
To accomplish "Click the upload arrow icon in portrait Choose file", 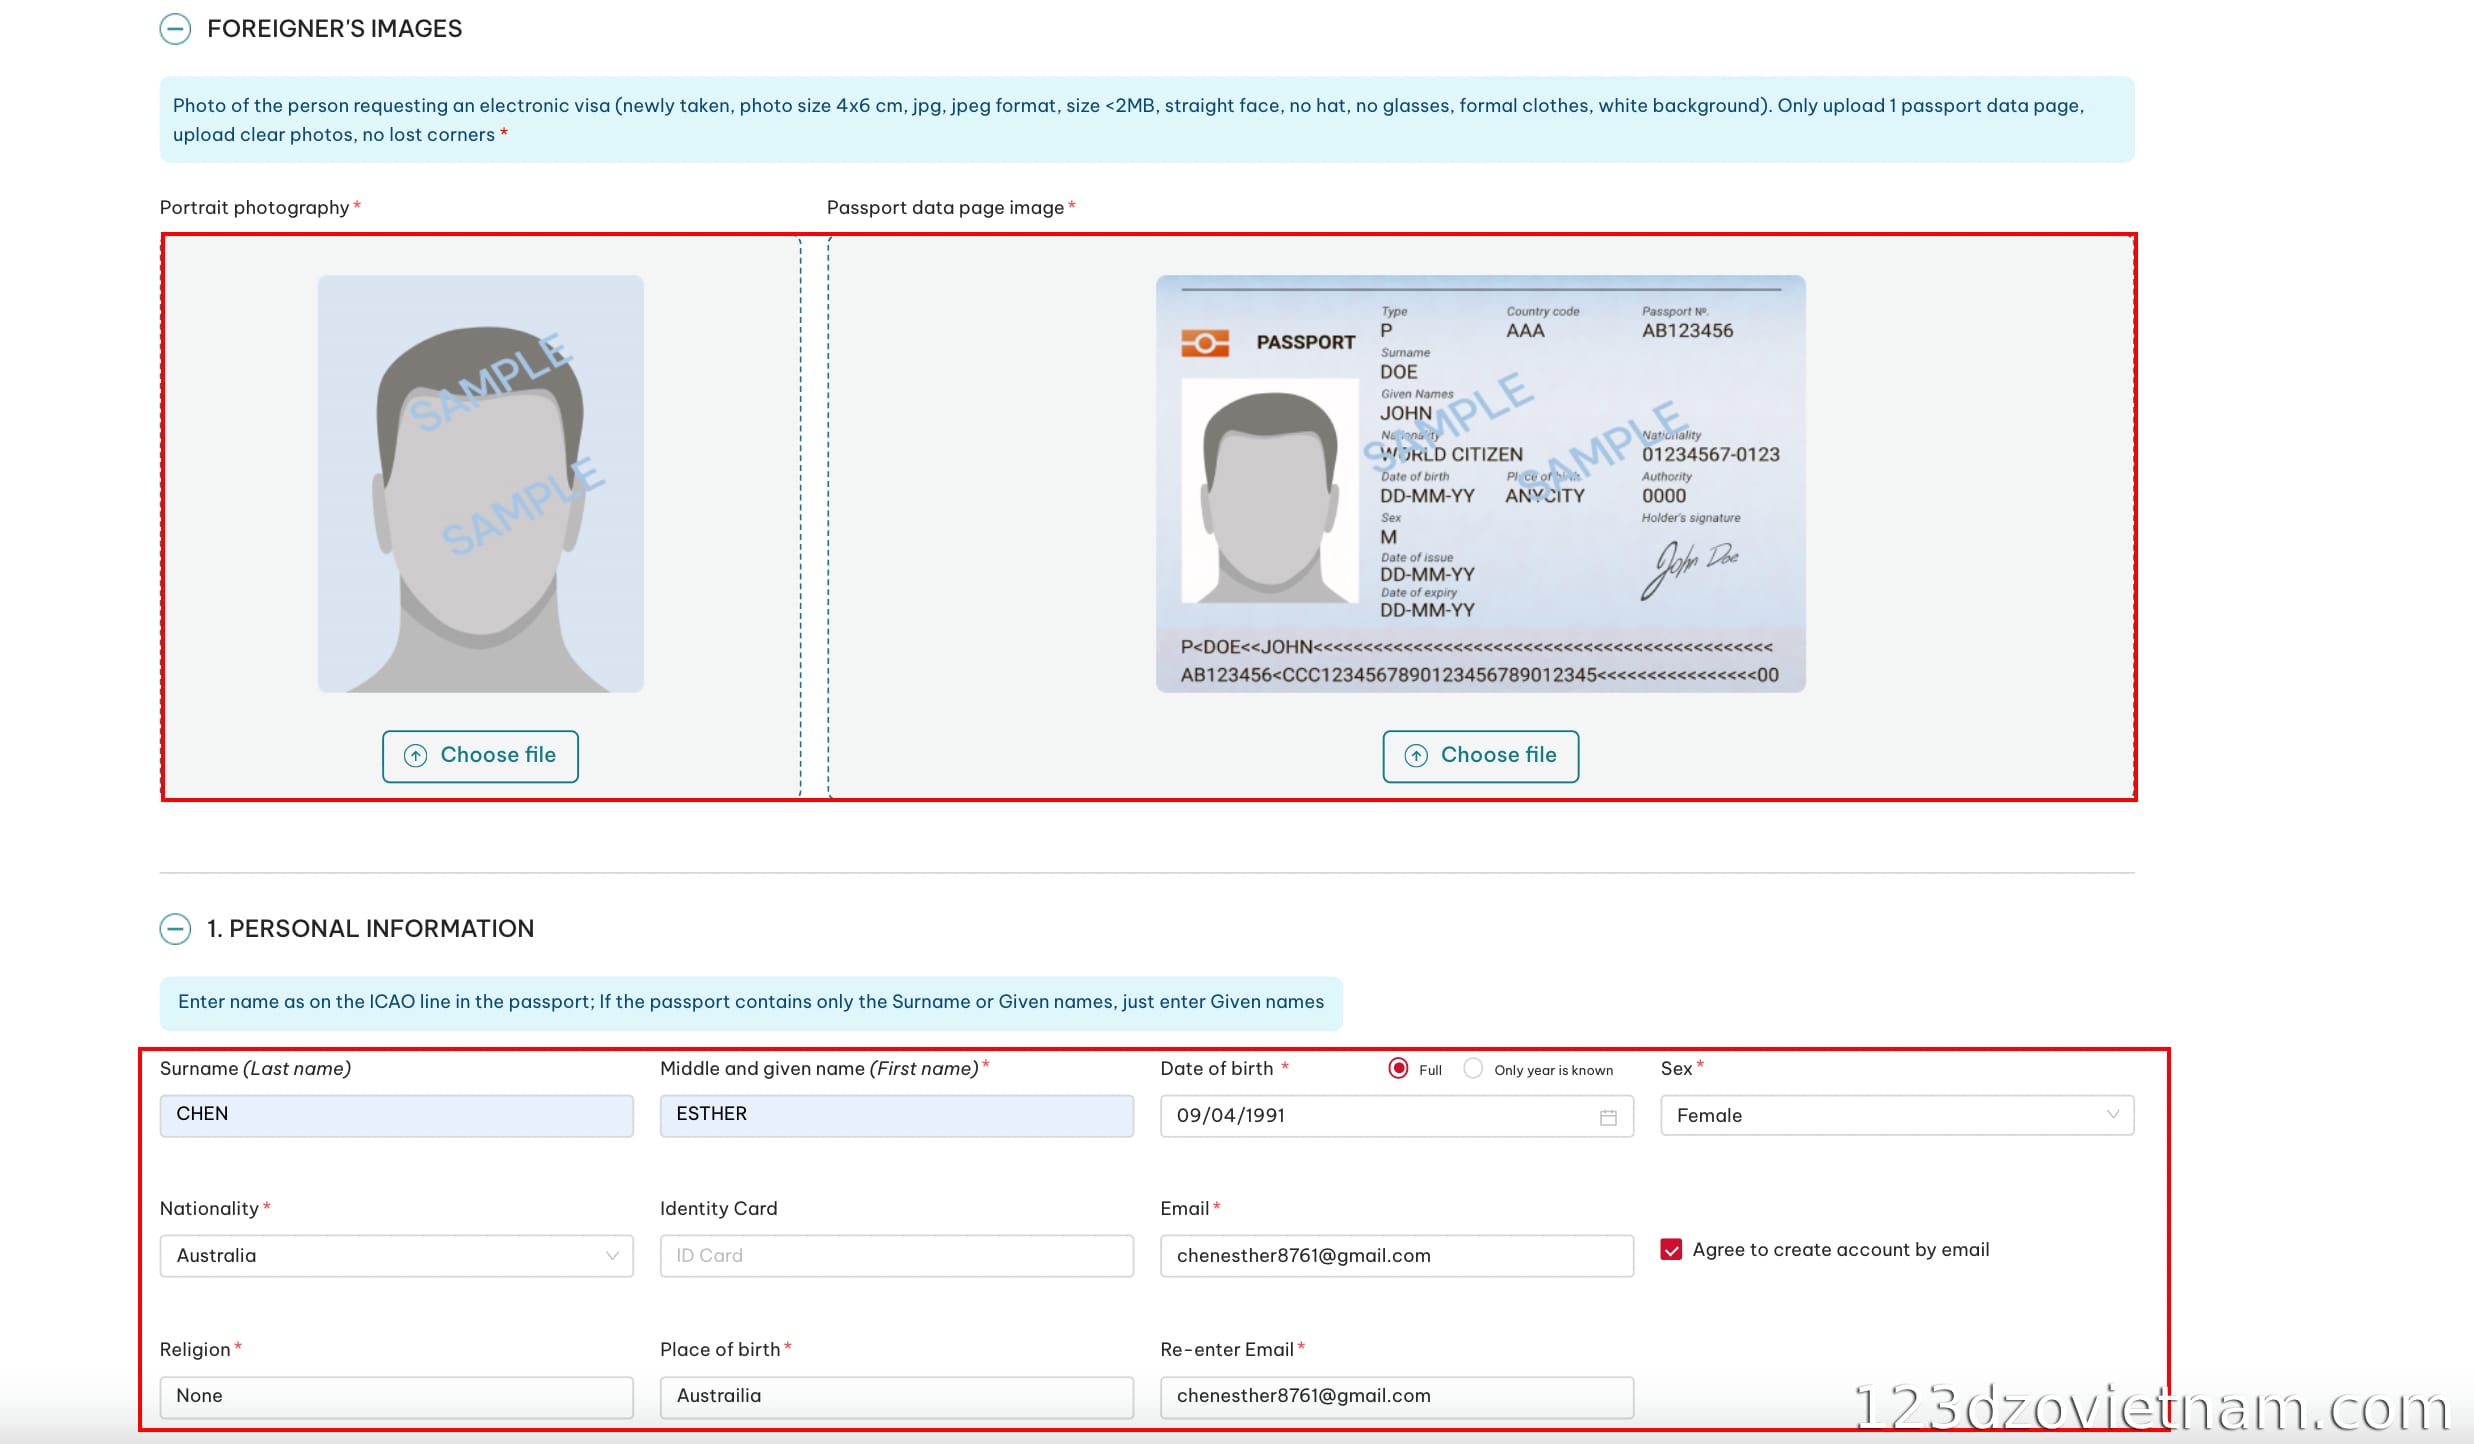I will pos(415,756).
